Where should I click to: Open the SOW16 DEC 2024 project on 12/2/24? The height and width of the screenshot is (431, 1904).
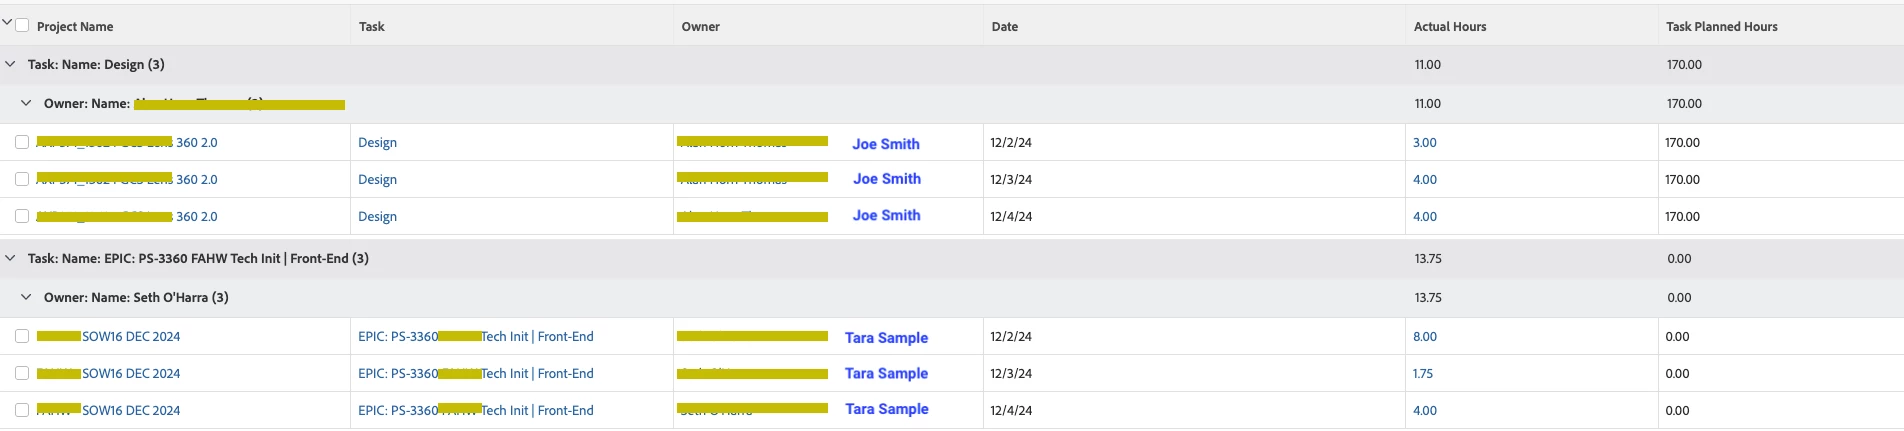131,337
